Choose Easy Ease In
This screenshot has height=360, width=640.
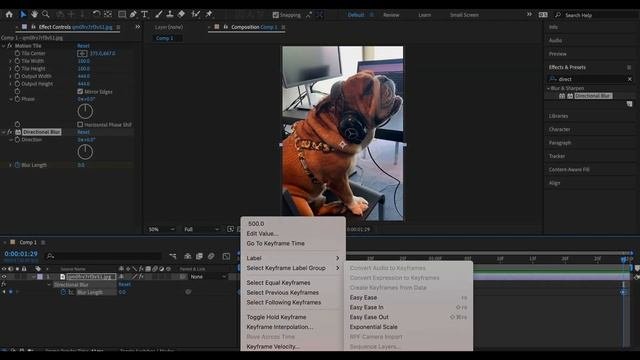367,307
